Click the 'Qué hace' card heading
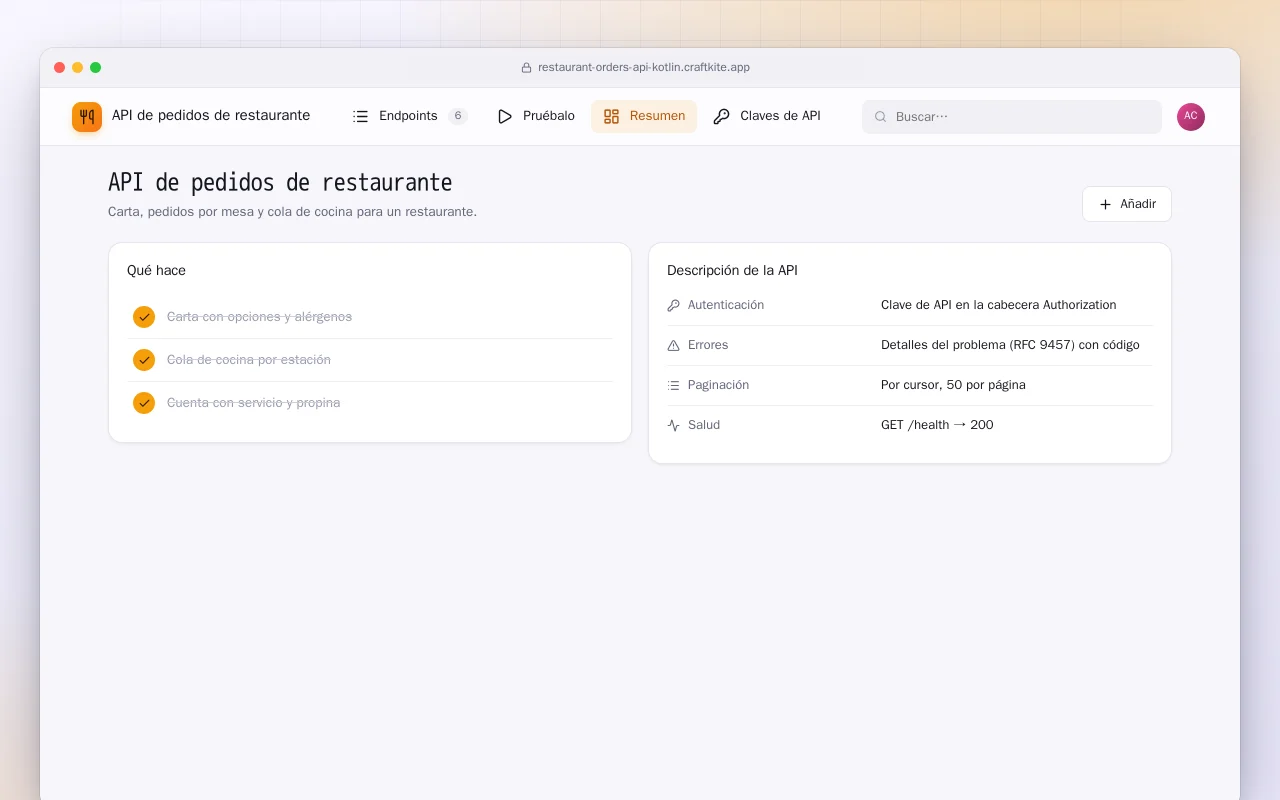1280x800 pixels. 156,270
